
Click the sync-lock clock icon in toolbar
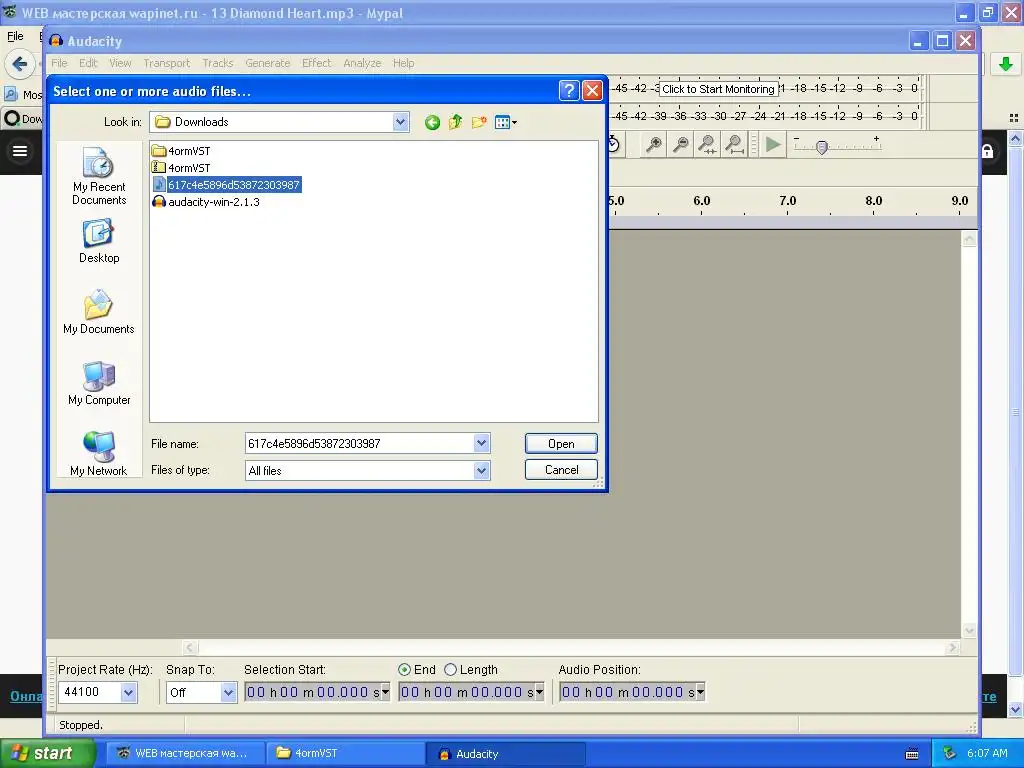click(x=614, y=144)
